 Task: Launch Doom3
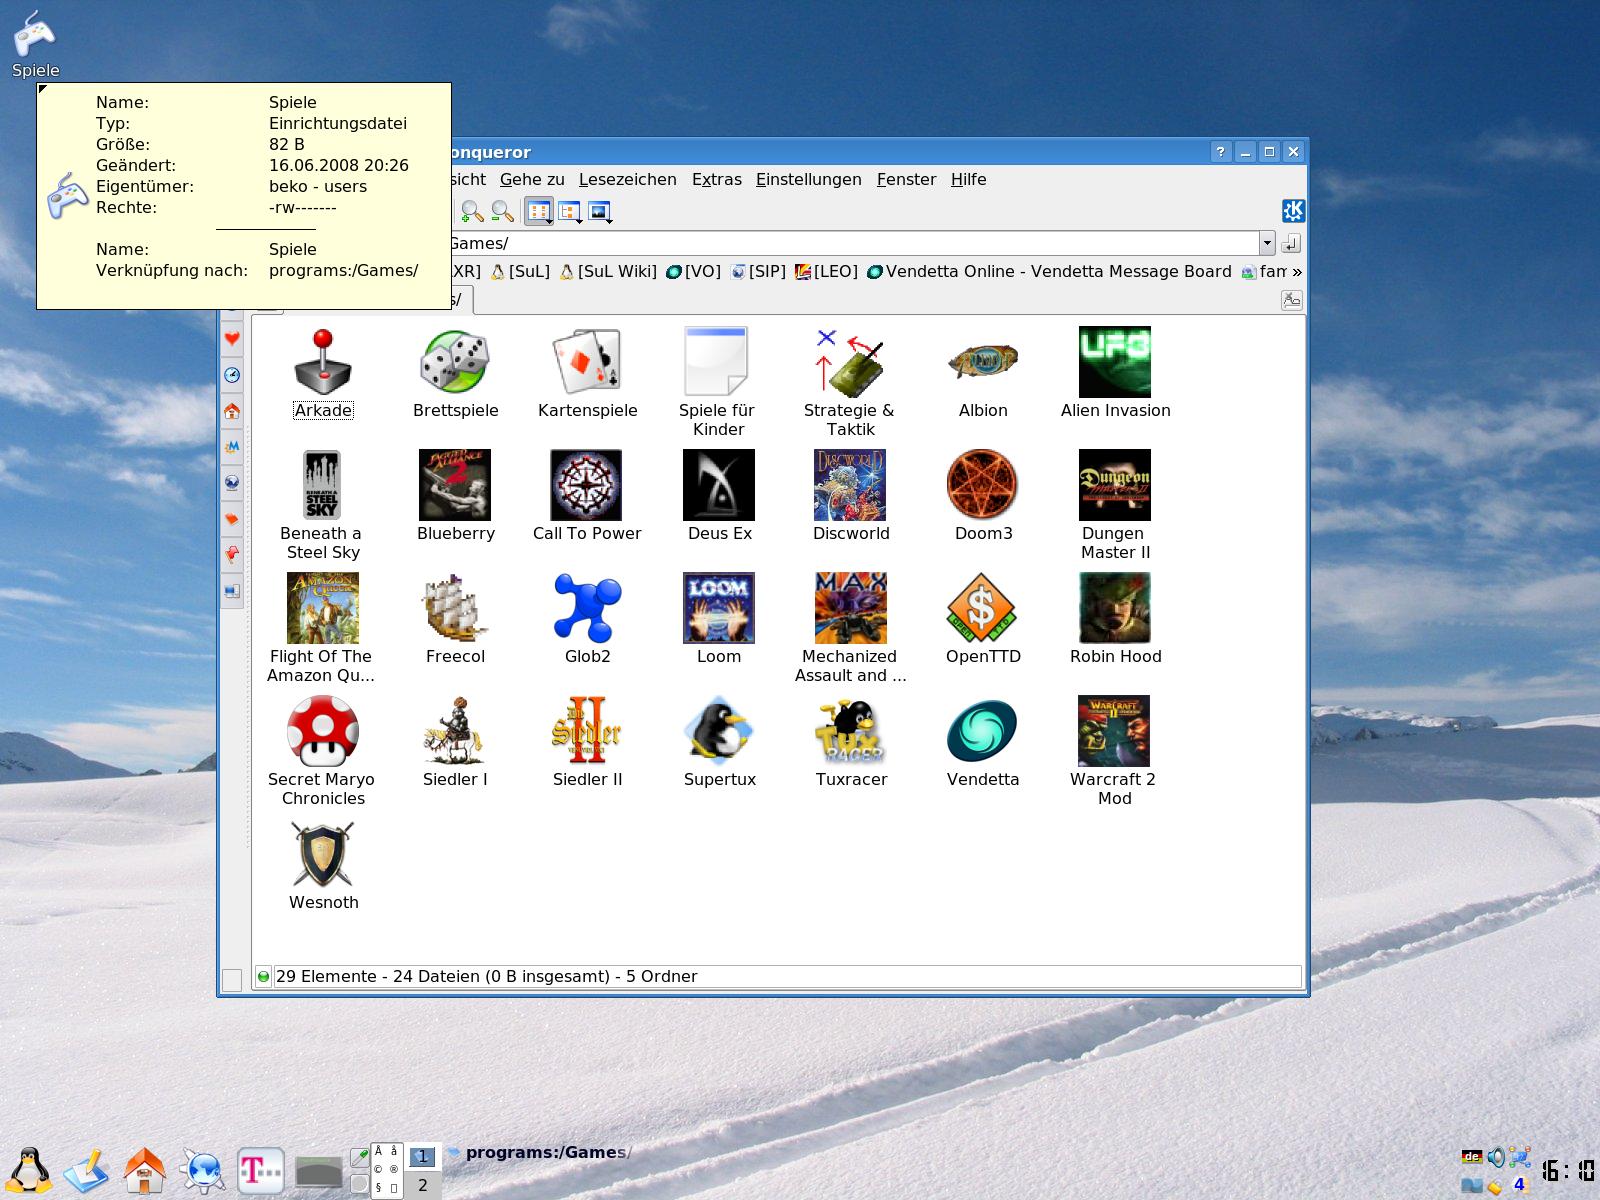point(983,496)
